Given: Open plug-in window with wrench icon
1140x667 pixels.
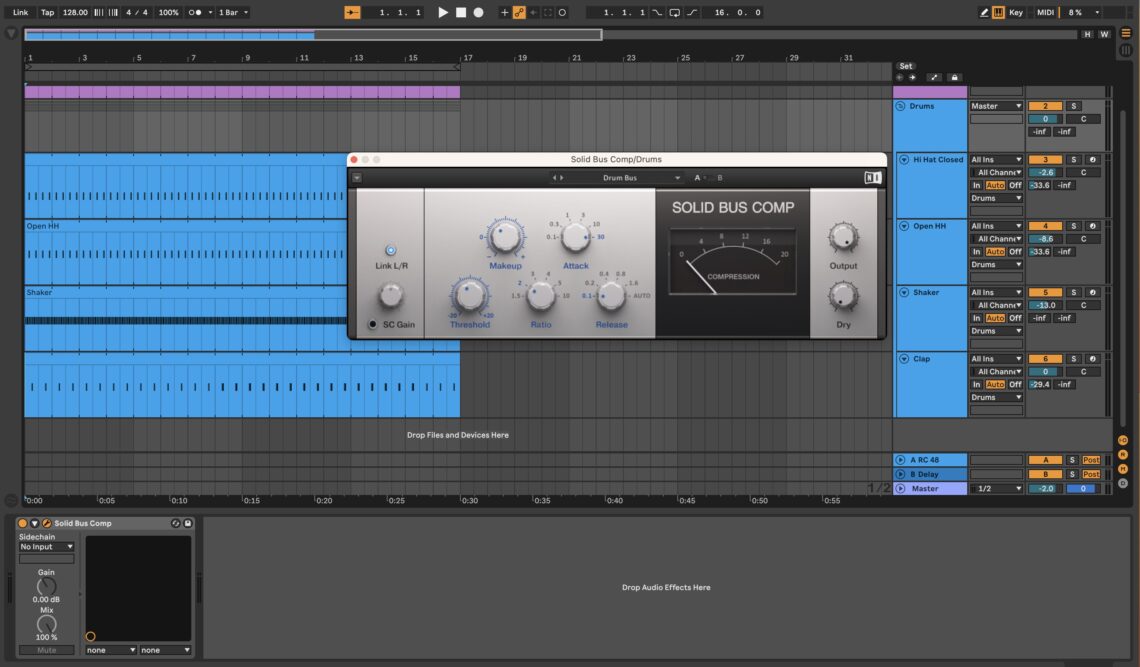Looking at the screenshot, I should pyautogui.click(x=47, y=523).
